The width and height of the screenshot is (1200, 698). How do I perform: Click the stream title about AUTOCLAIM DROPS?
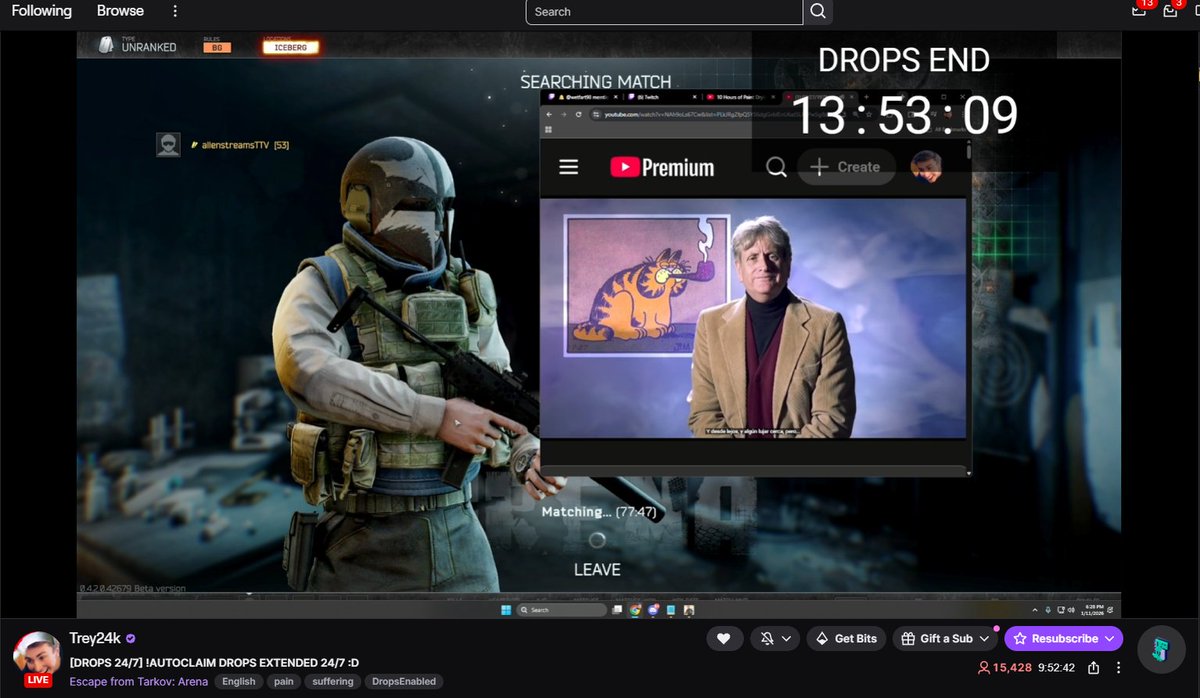click(214, 662)
